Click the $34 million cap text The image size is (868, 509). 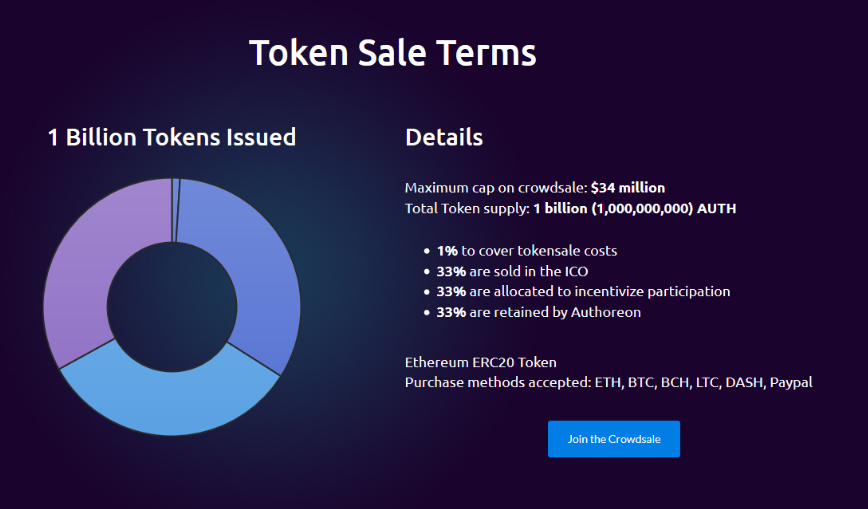click(628, 188)
